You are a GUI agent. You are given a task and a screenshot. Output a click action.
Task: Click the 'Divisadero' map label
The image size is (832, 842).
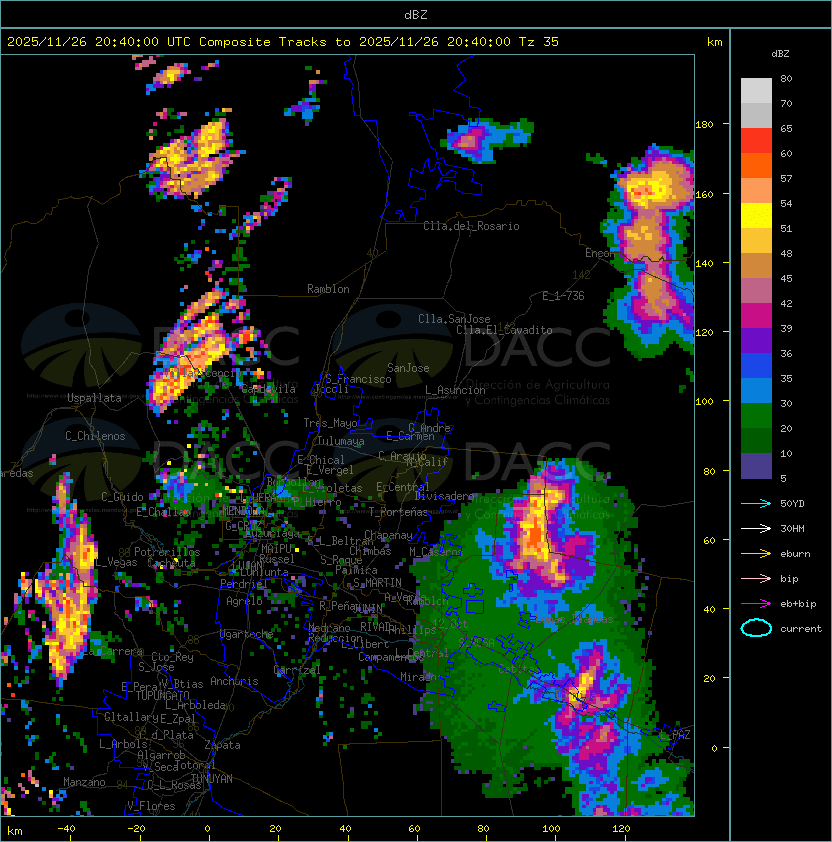444,496
